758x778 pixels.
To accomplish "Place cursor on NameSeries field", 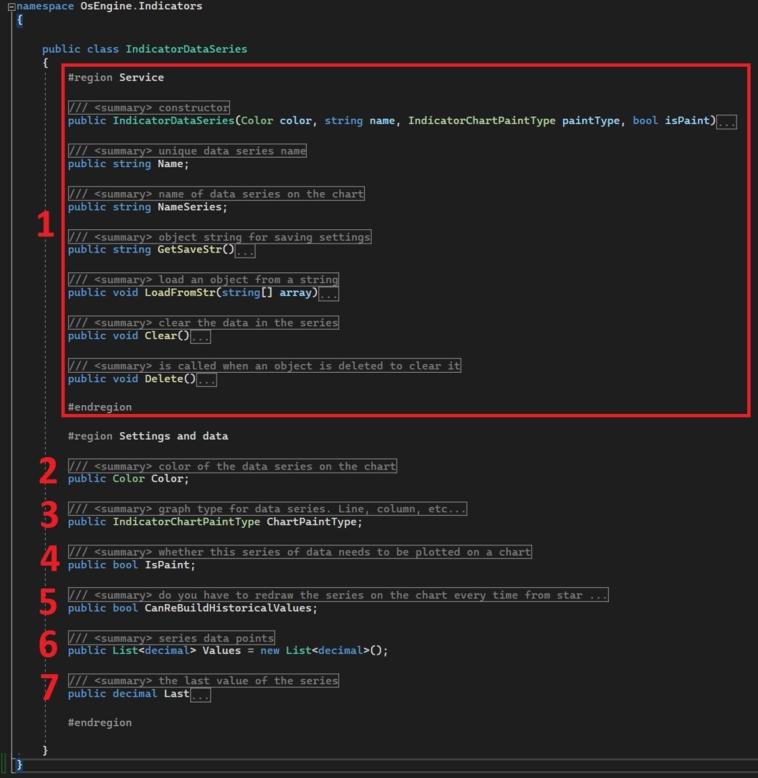I will tap(190, 207).
